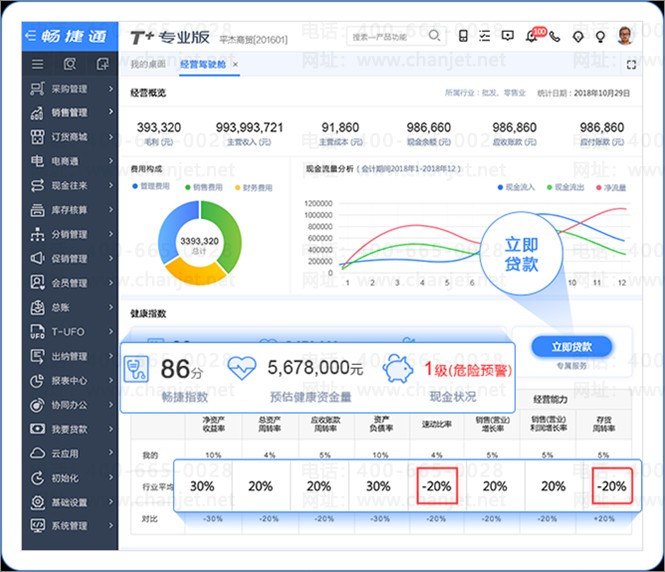This screenshot has height=572, width=665.
Task: Open 初始化 refresh icon
Action: 37,478
